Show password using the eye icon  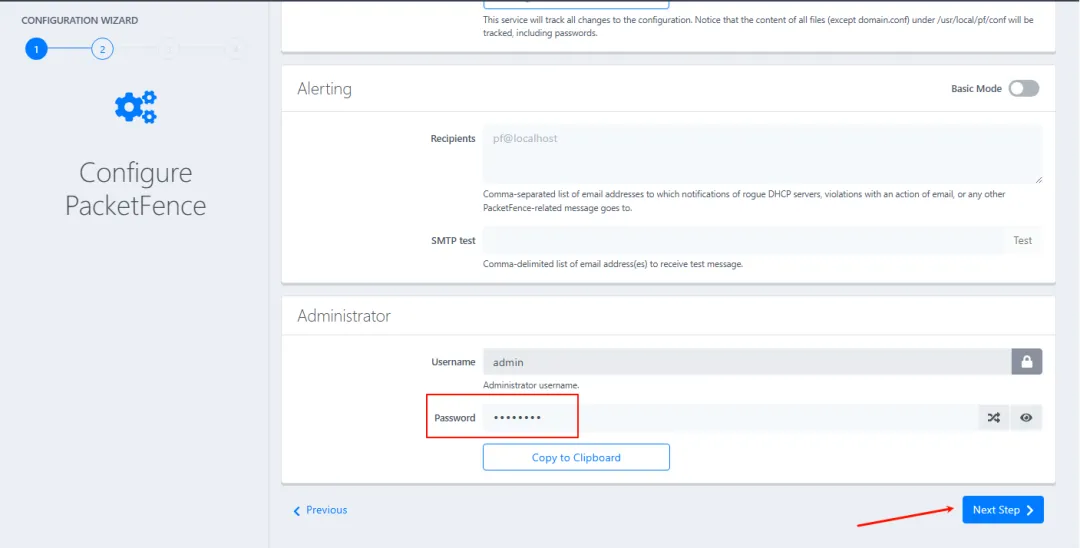pyautogui.click(x=1026, y=417)
